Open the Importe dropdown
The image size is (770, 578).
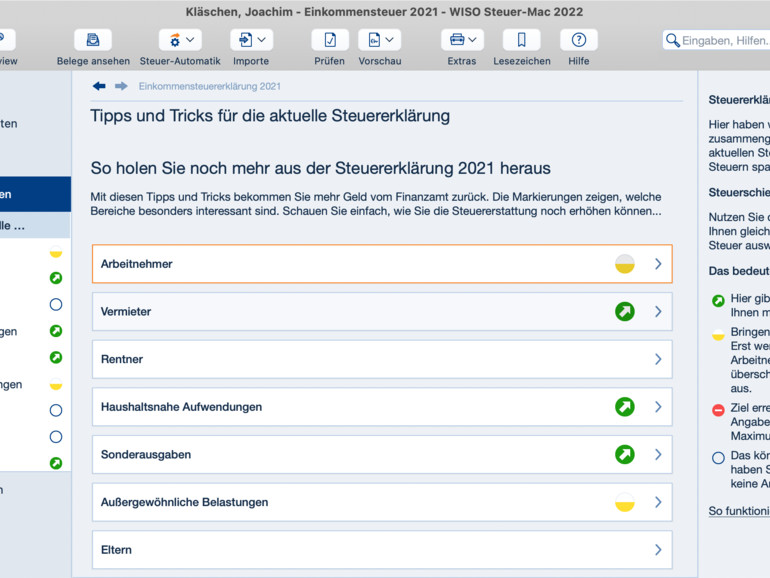(251, 40)
